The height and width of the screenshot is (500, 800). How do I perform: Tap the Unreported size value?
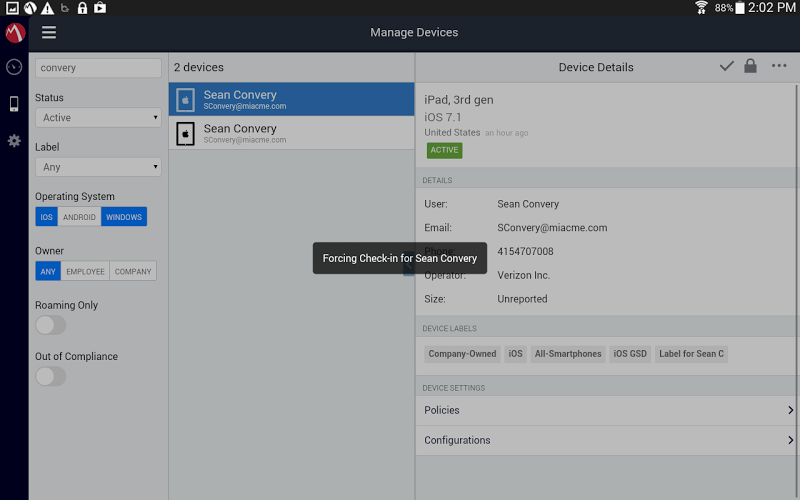[522, 299]
